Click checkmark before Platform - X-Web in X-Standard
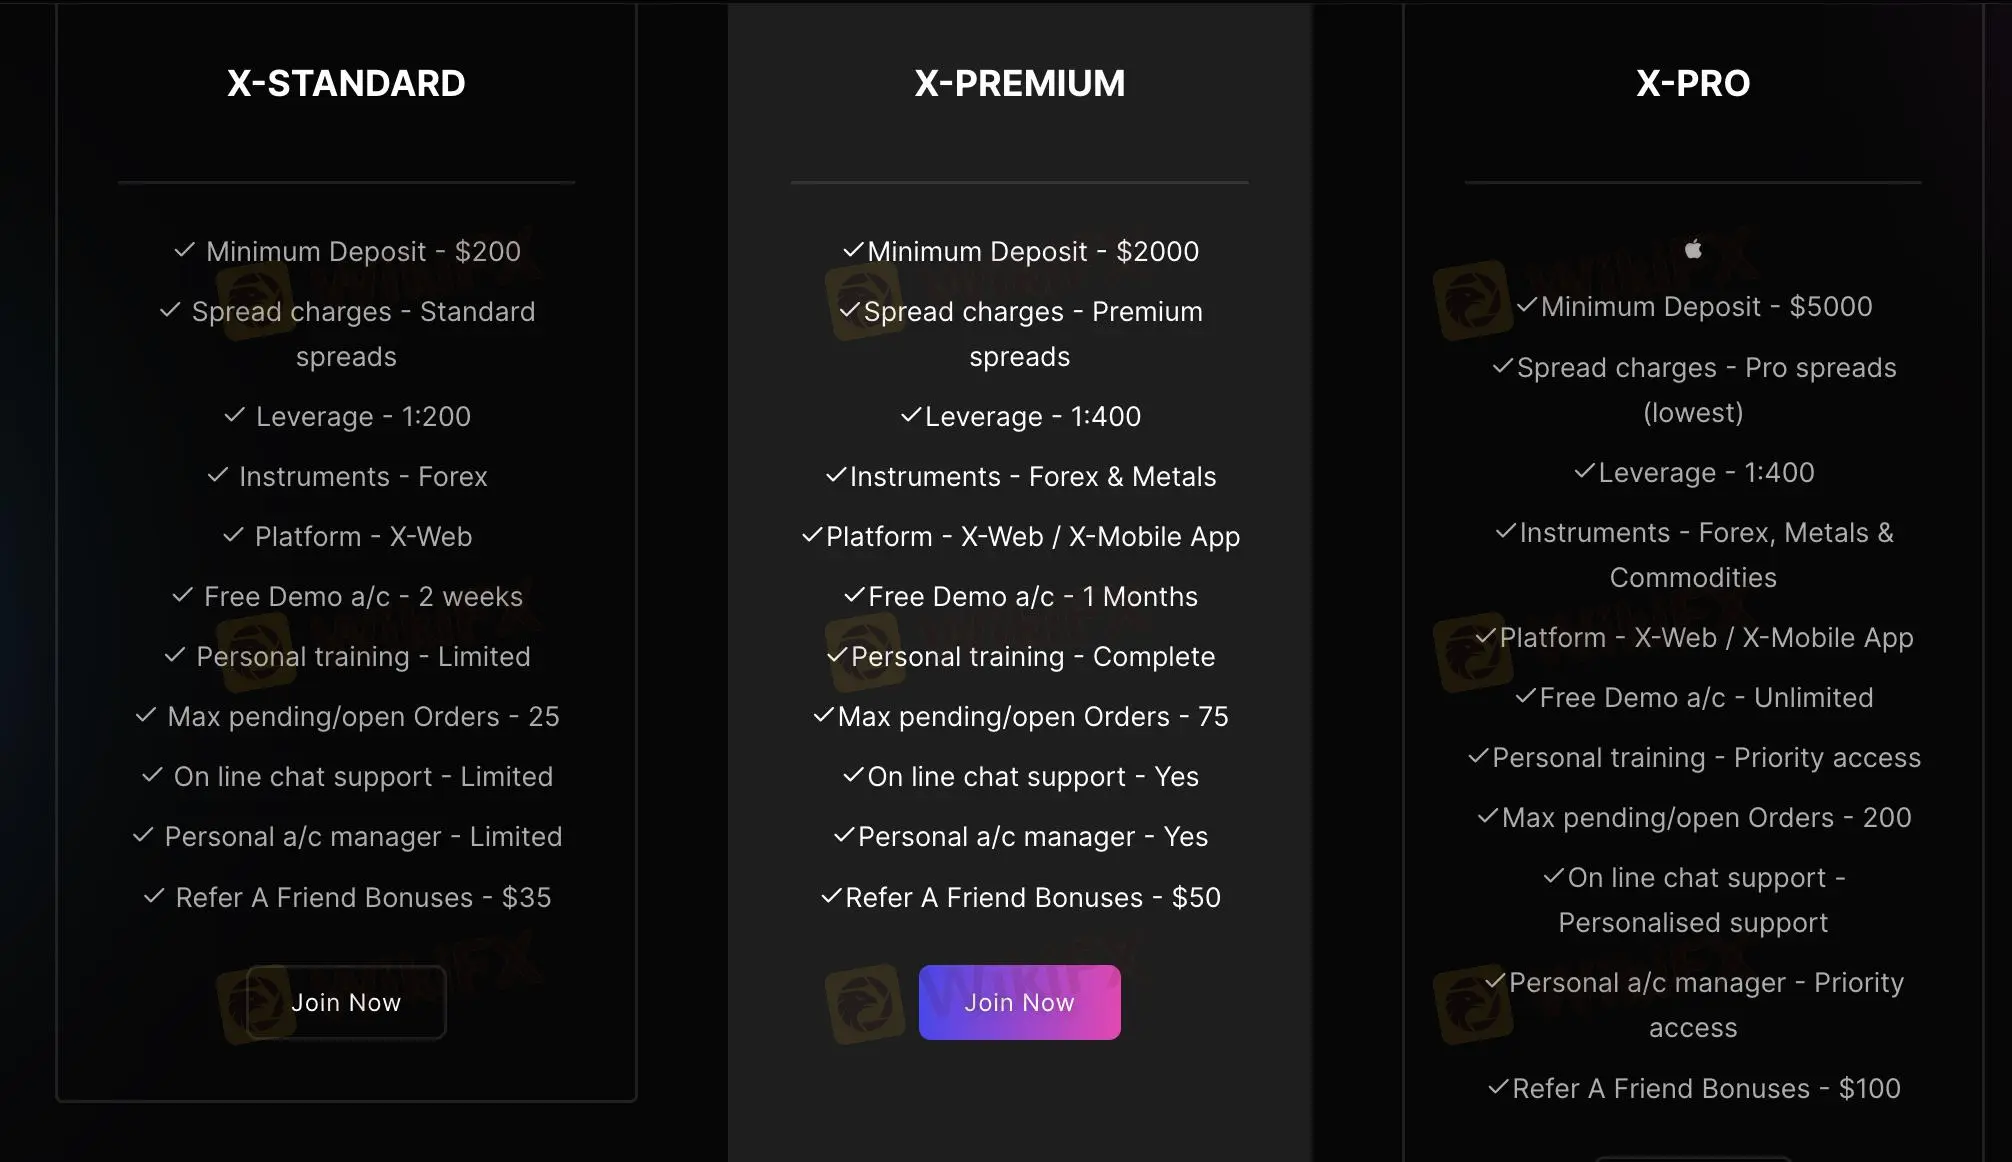 pyautogui.click(x=233, y=535)
